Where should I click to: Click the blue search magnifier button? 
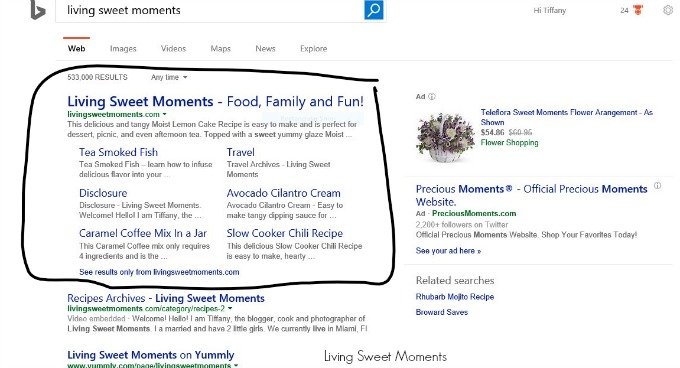tap(373, 10)
